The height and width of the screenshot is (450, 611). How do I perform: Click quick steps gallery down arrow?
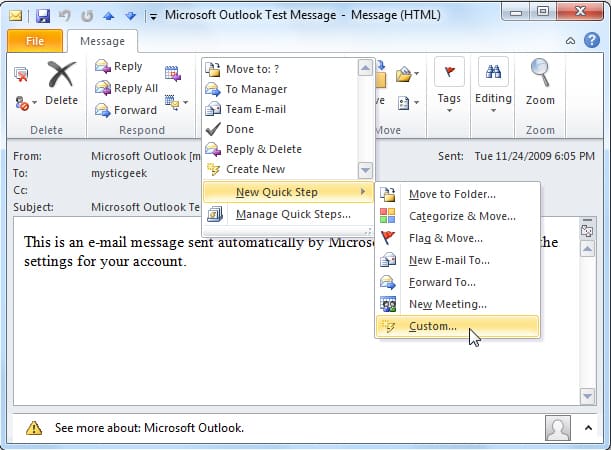365,170
